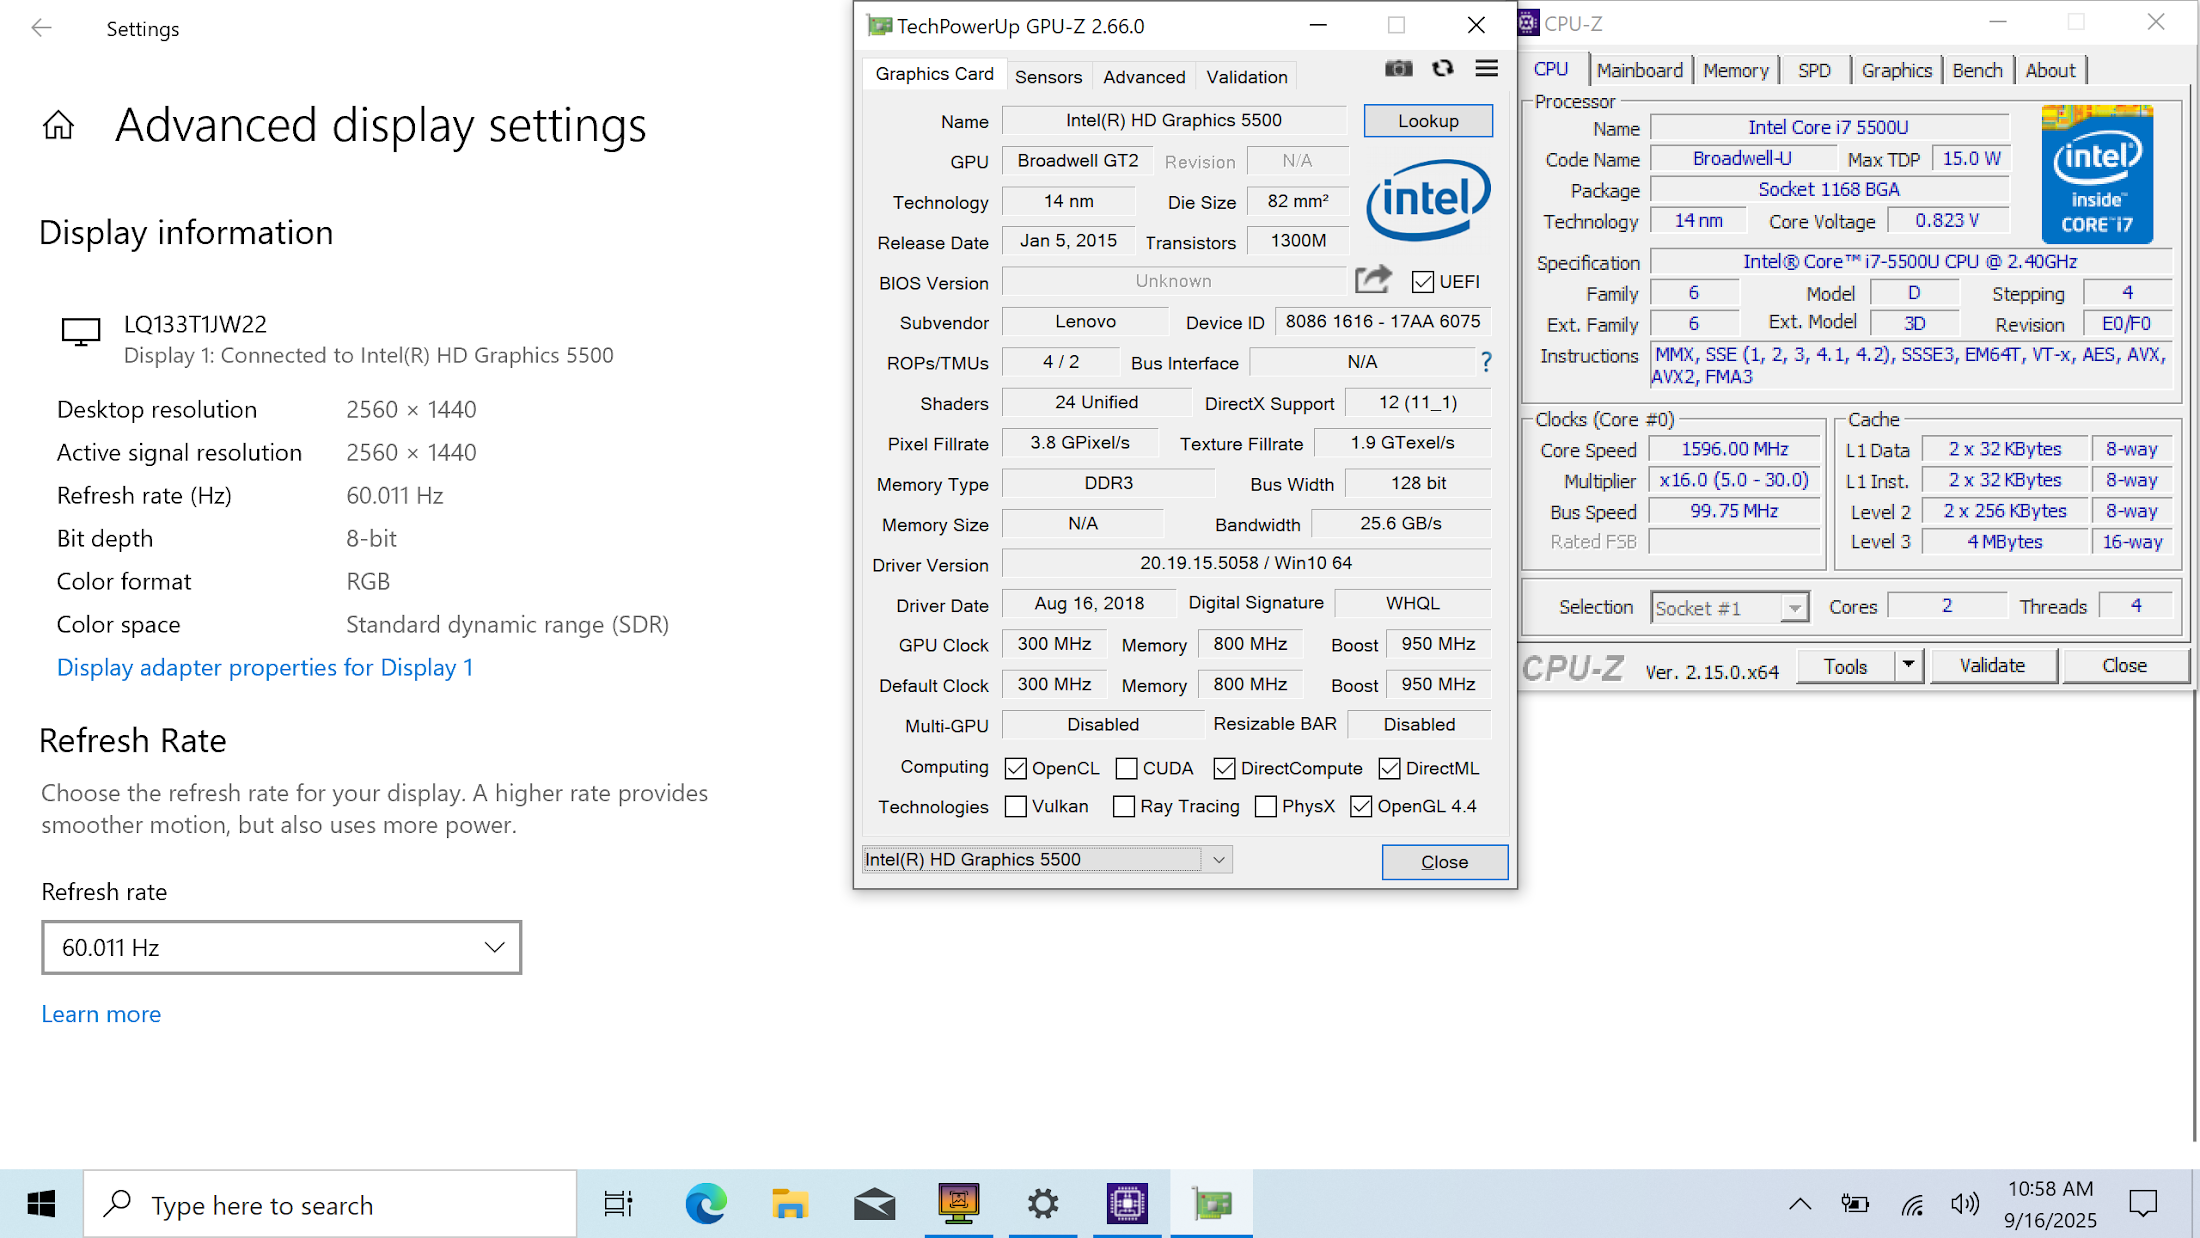Open Display adapter properties for Display 1
The width and height of the screenshot is (2200, 1238).
point(265,667)
